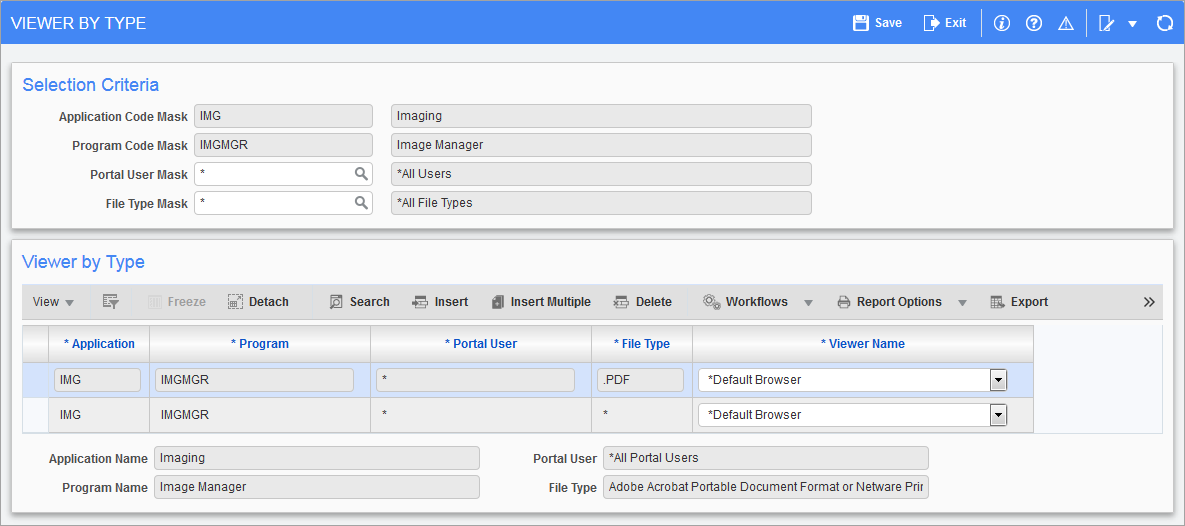
Task: Click Insert Multiple in the toolbar
Action: 541,302
